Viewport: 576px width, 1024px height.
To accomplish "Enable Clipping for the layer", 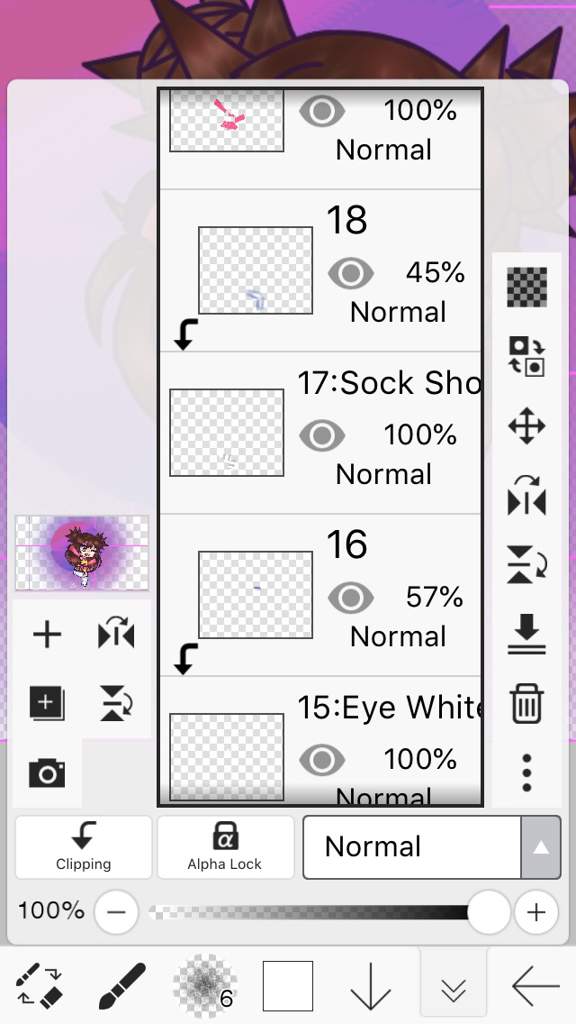I will 84,847.
